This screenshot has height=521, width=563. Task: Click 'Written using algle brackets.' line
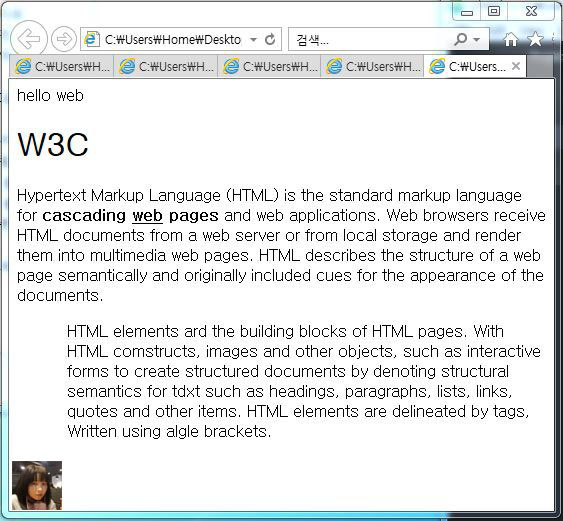point(169,431)
